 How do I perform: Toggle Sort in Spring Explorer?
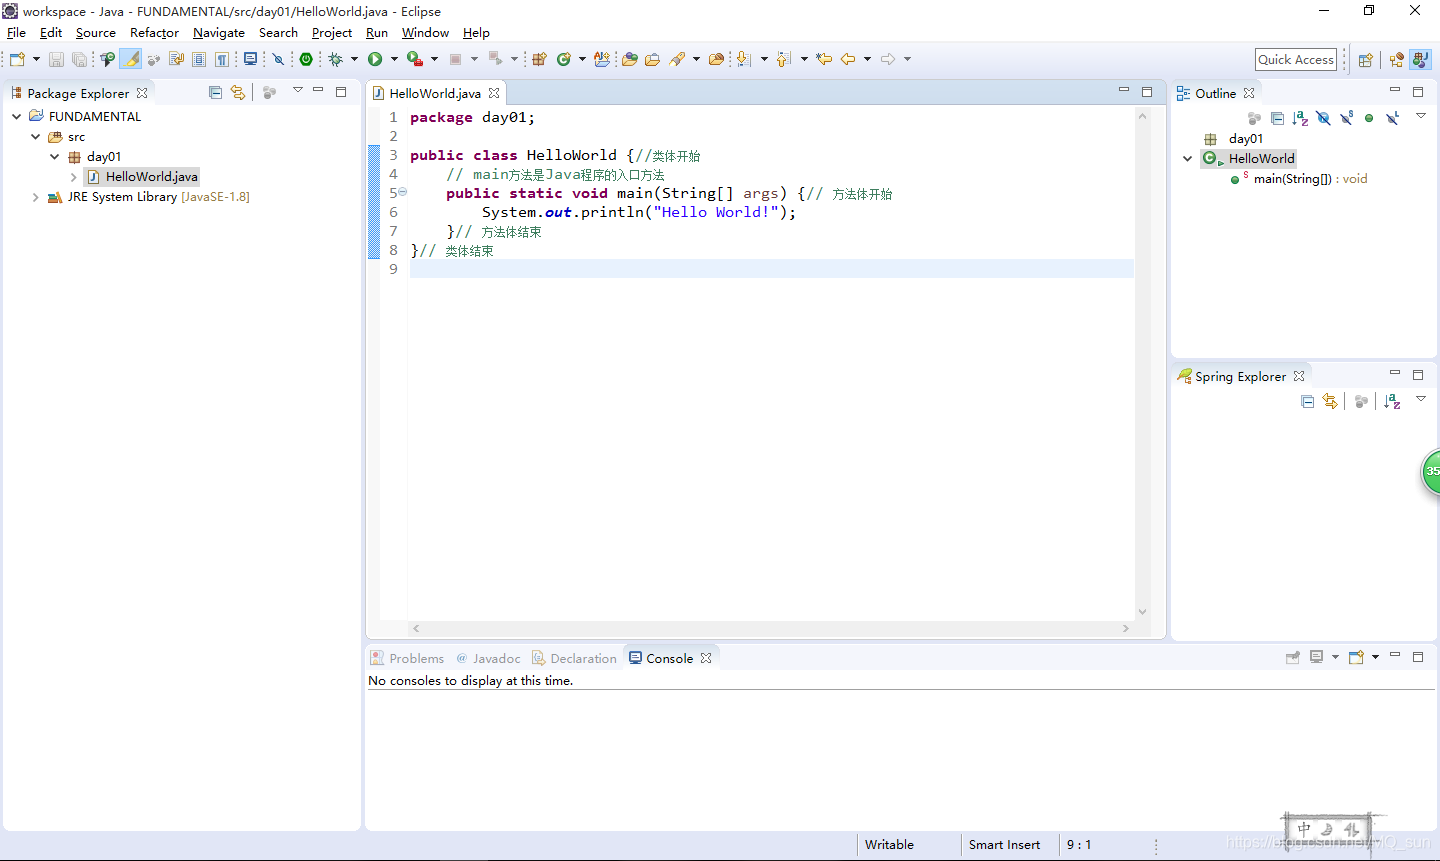click(1392, 401)
